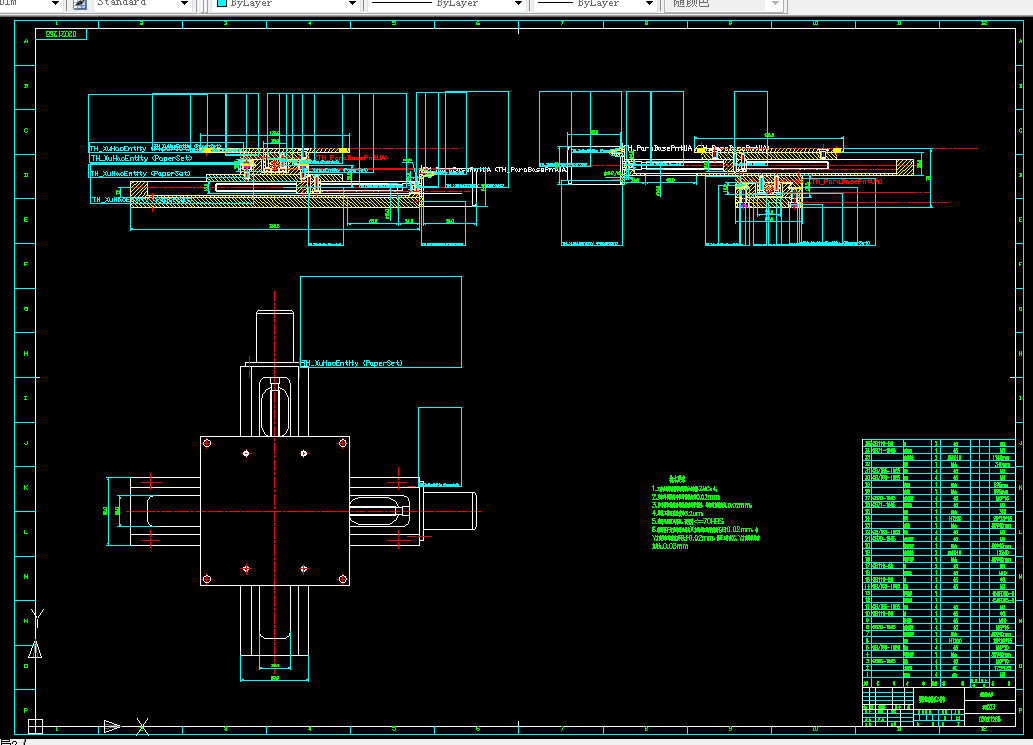Viewport: 1033px width, 745px height.
Task: Select the width dimension below the plan view
Action: (x=275, y=678)
